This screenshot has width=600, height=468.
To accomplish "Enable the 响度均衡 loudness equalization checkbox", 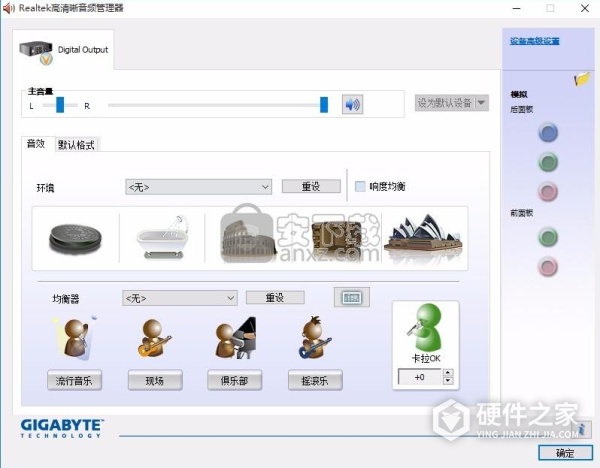I will tap(360, 187).
